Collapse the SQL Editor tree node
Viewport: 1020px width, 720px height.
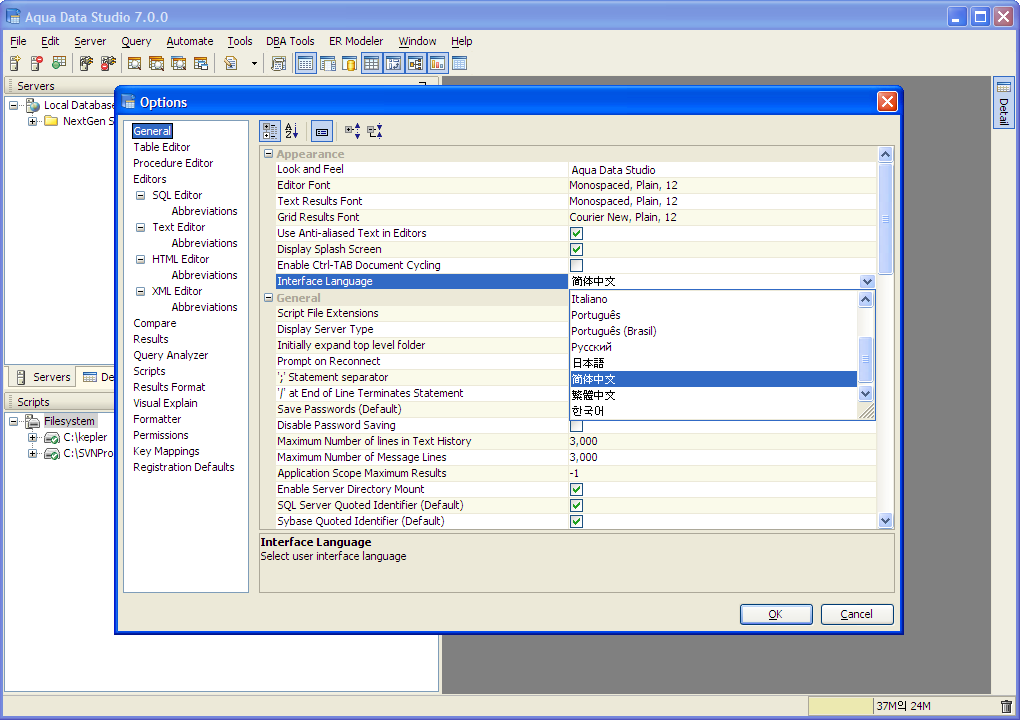coord(141,195)
